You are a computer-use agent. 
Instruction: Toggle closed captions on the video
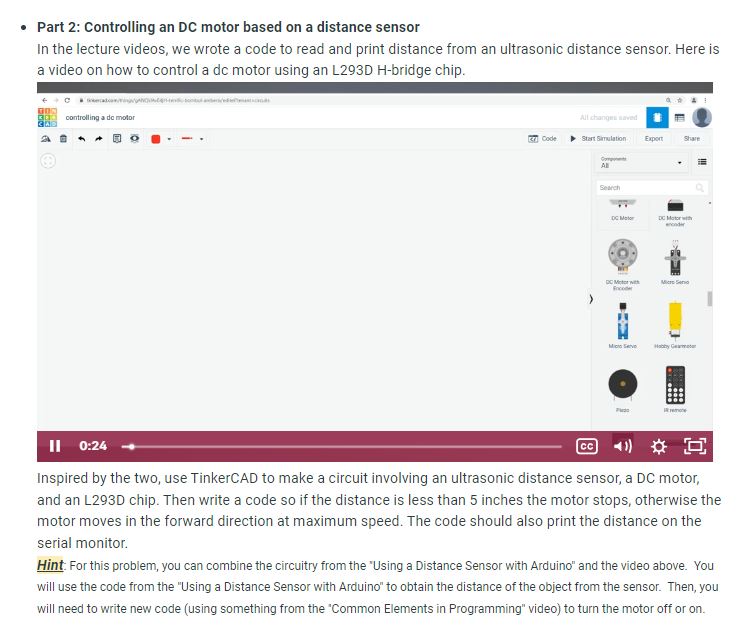[x=586, y=446]
